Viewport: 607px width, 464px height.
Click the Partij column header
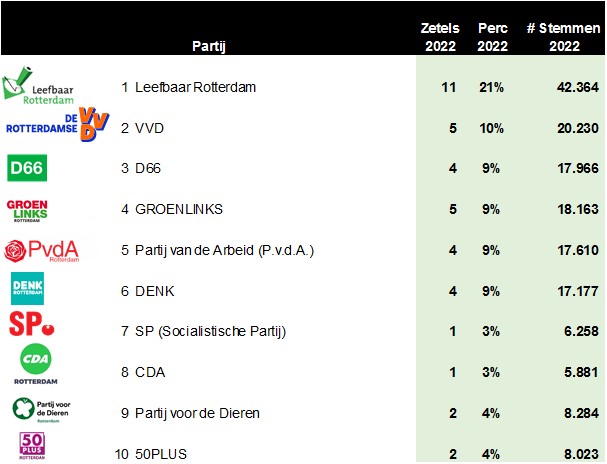point(209,46)
